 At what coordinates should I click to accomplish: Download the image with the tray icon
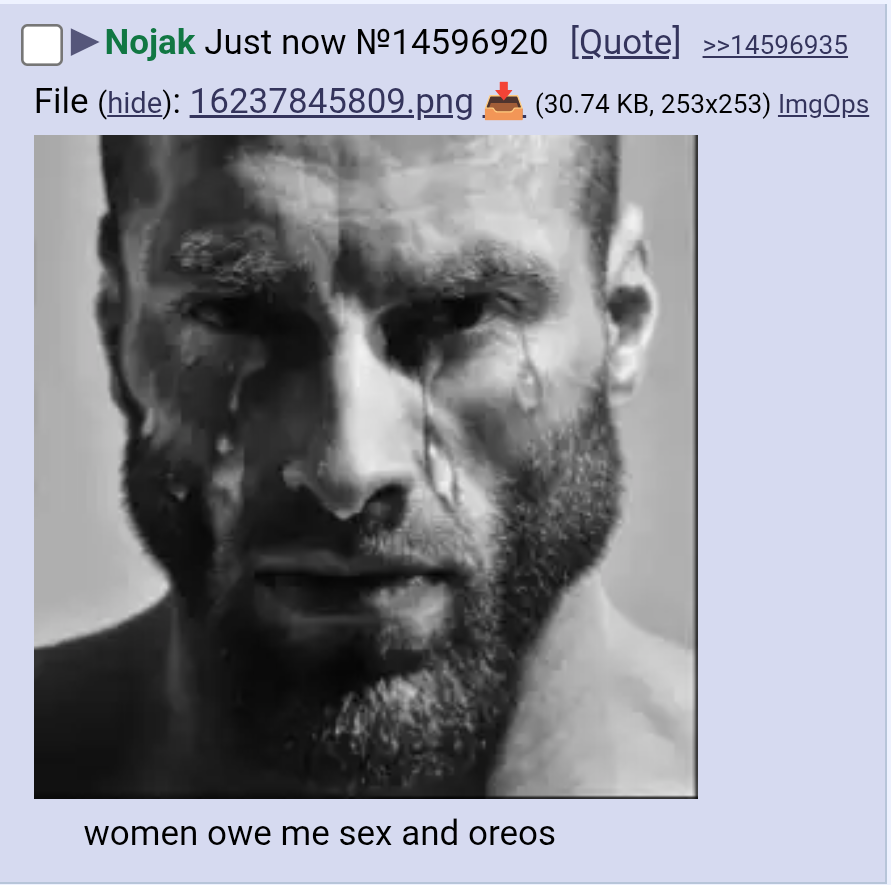pos(503,101)
